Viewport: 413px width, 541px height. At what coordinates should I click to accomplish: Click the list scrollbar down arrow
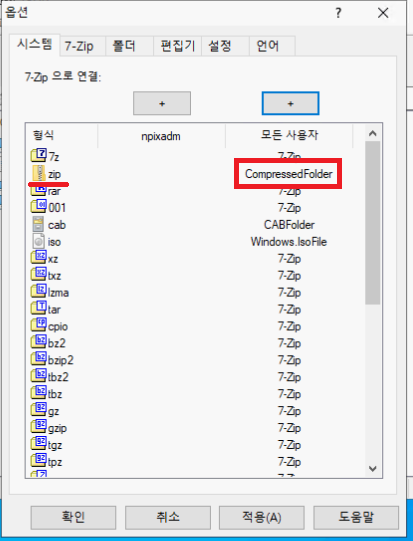click(x=373, y=469)
